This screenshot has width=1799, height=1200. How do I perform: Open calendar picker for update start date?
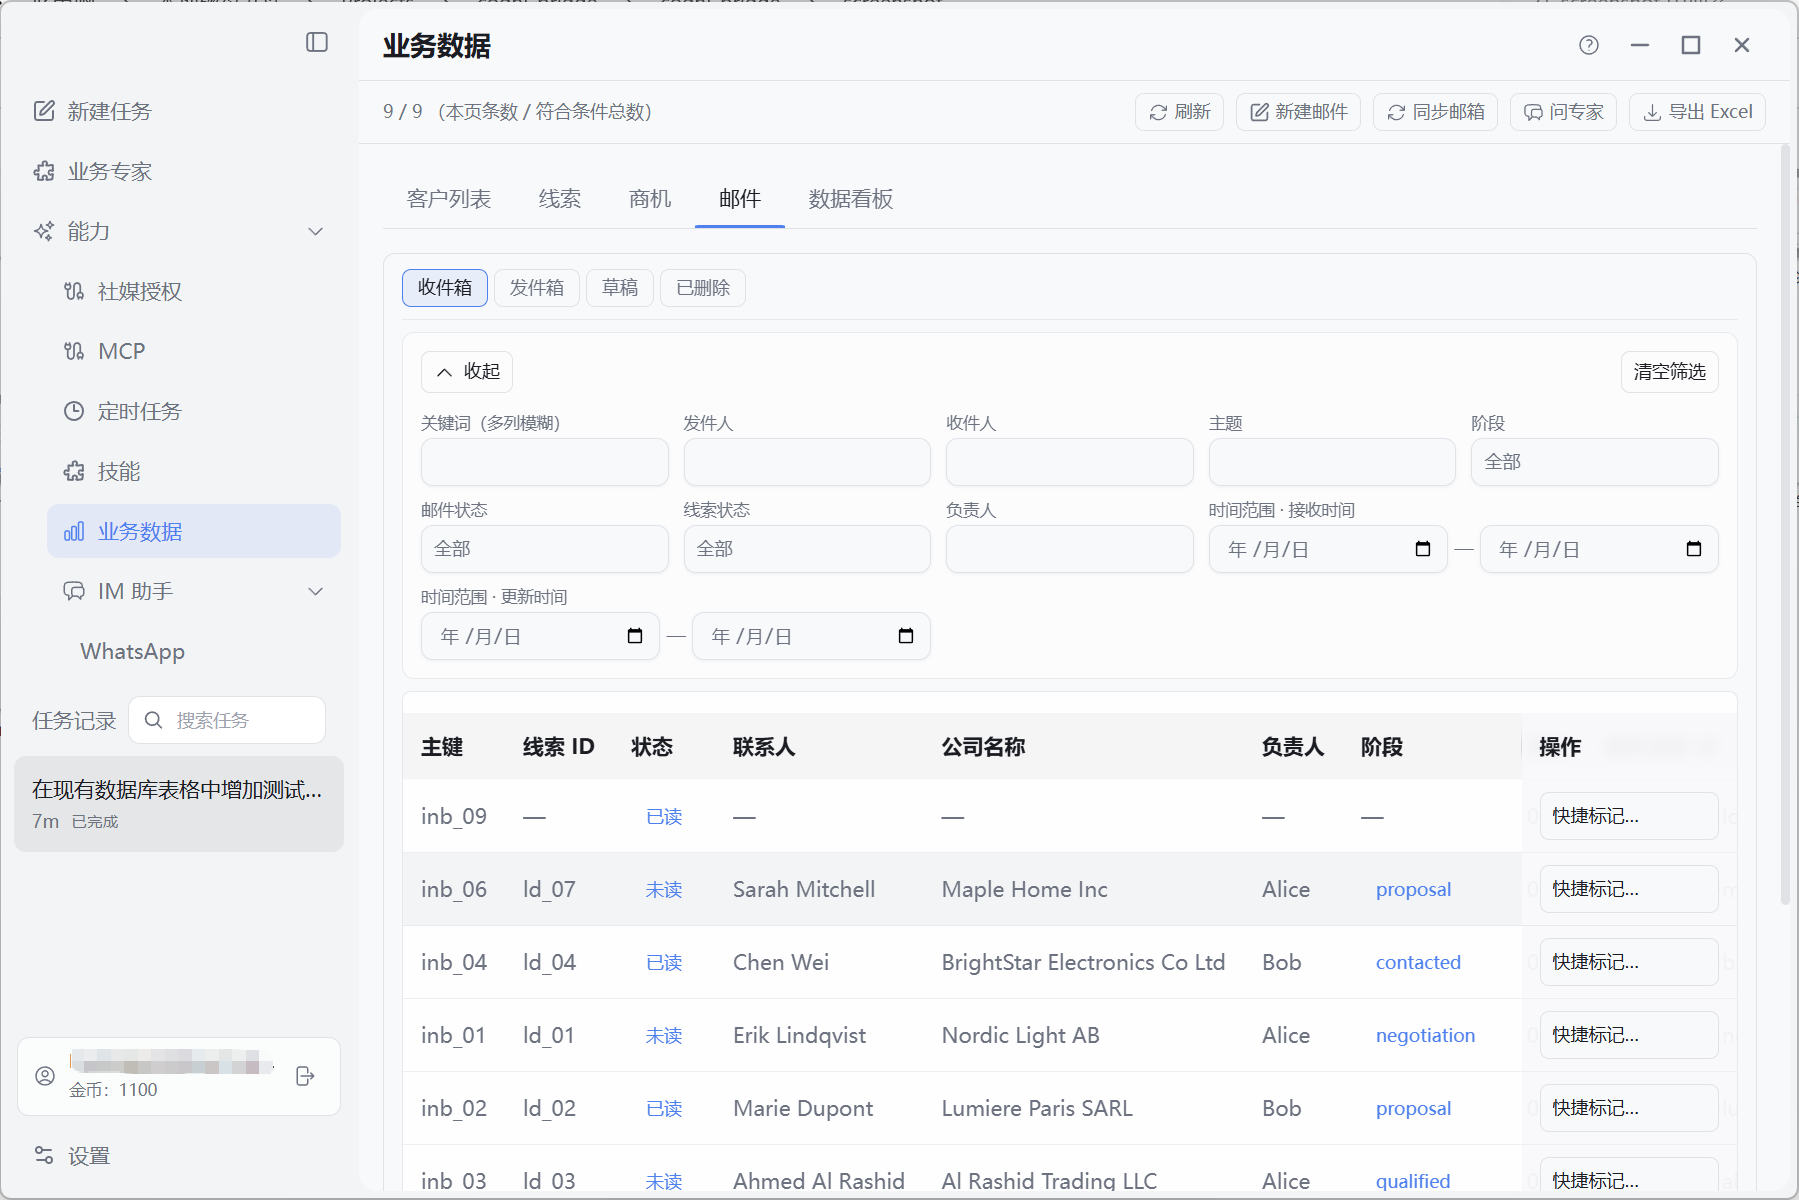pyautogui.click(x=635, y=636)
